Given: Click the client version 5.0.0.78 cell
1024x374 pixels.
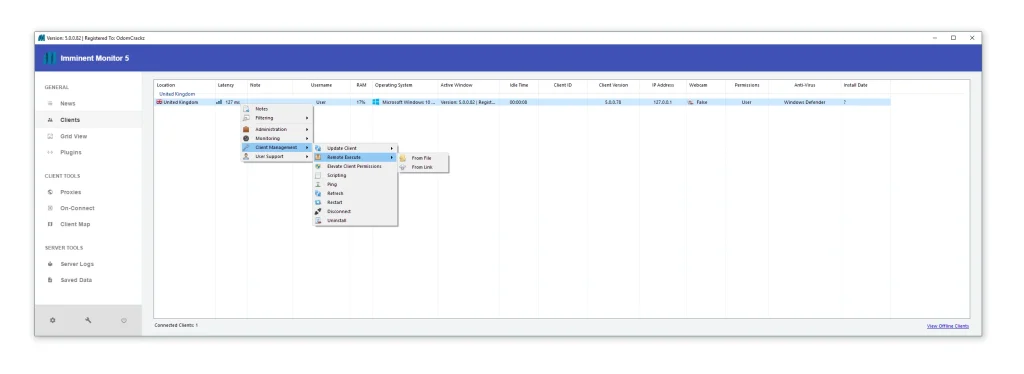Looking at the screenshot, I should tap(613, 102).
